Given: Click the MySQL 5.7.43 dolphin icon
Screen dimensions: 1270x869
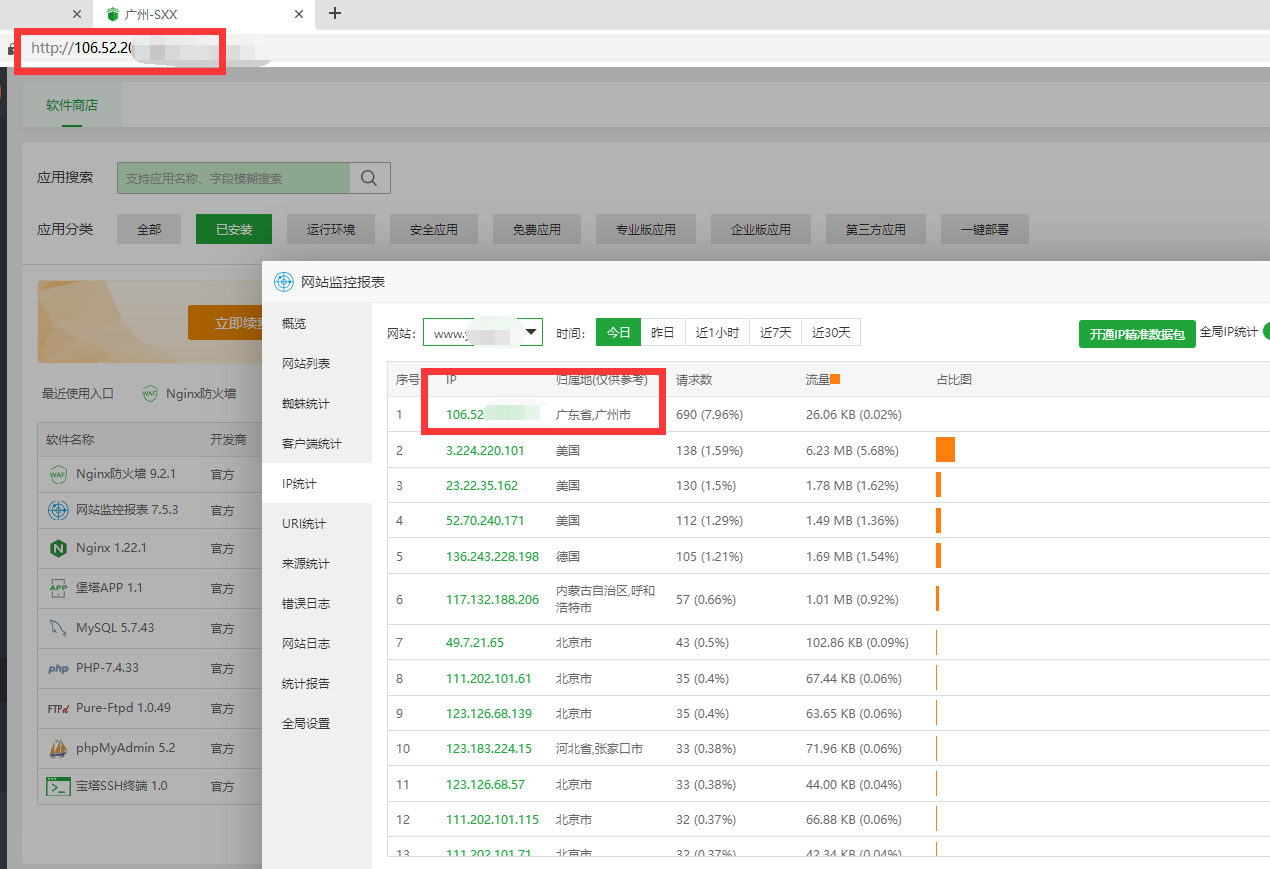Looking at the screenshot, I should point(58,628).
